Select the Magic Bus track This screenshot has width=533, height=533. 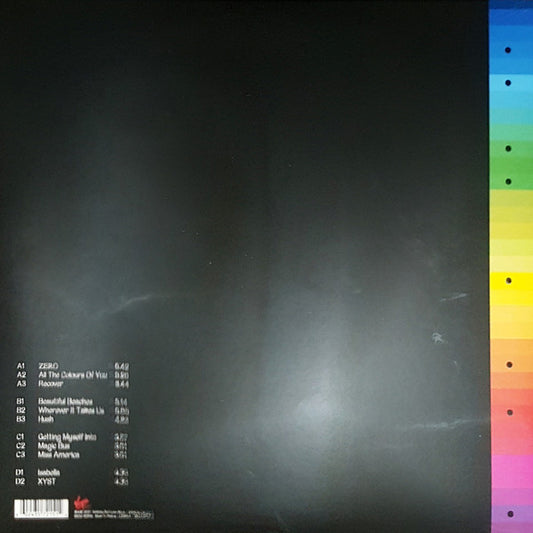(x=54, y=446)
